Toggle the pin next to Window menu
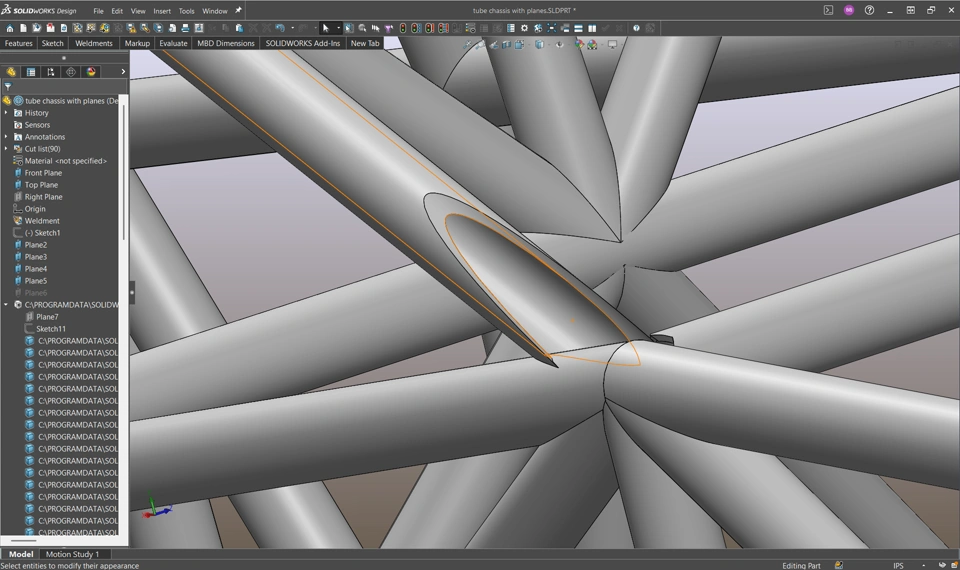Screen dimensions: 960x570 (238, 11)
